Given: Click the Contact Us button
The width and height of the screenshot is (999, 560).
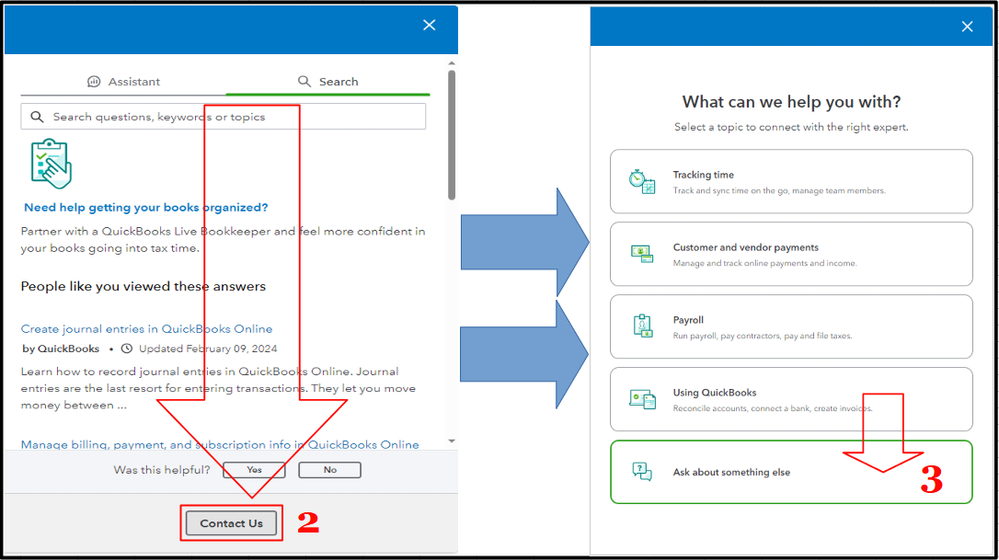Looking at the screenshot, I should coord(231,523).
